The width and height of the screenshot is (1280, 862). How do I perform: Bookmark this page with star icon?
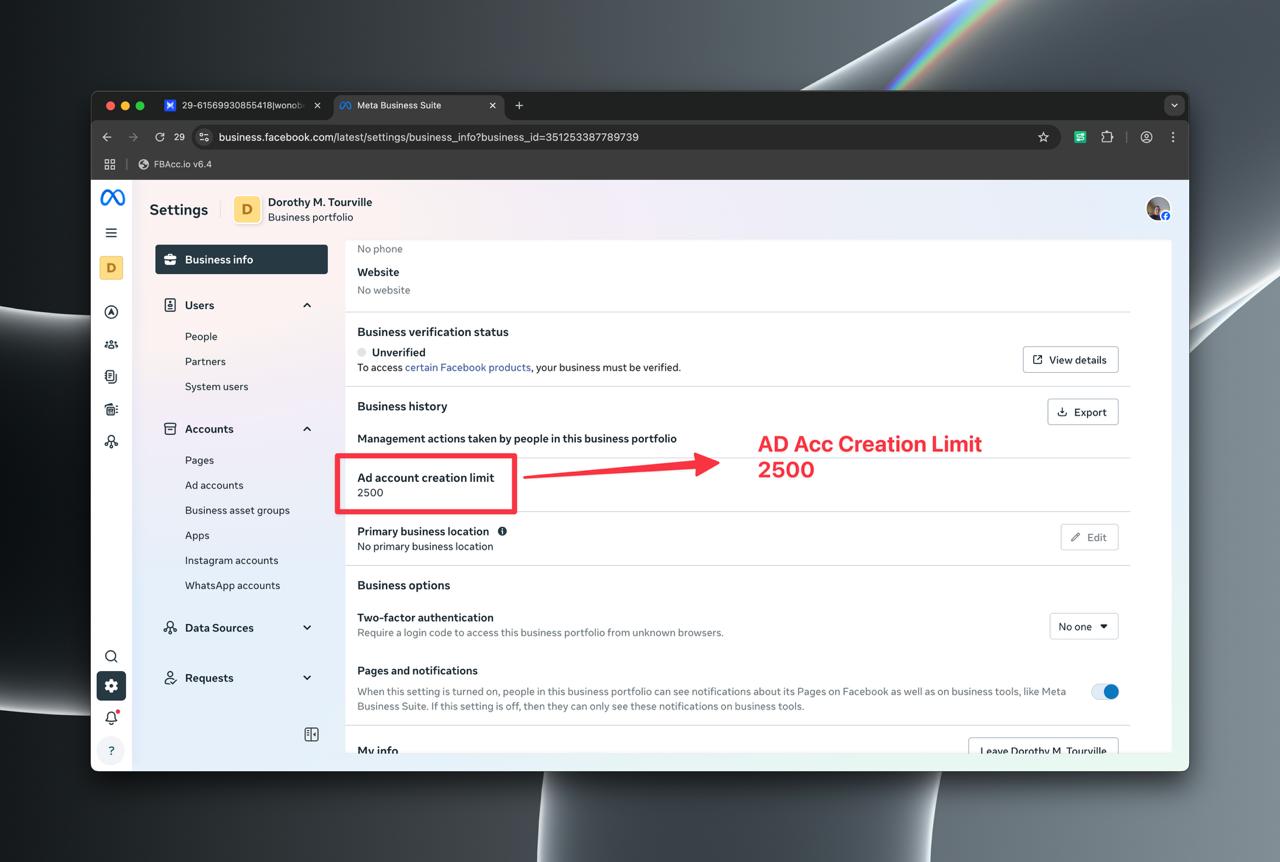[x=1043, y=137]
